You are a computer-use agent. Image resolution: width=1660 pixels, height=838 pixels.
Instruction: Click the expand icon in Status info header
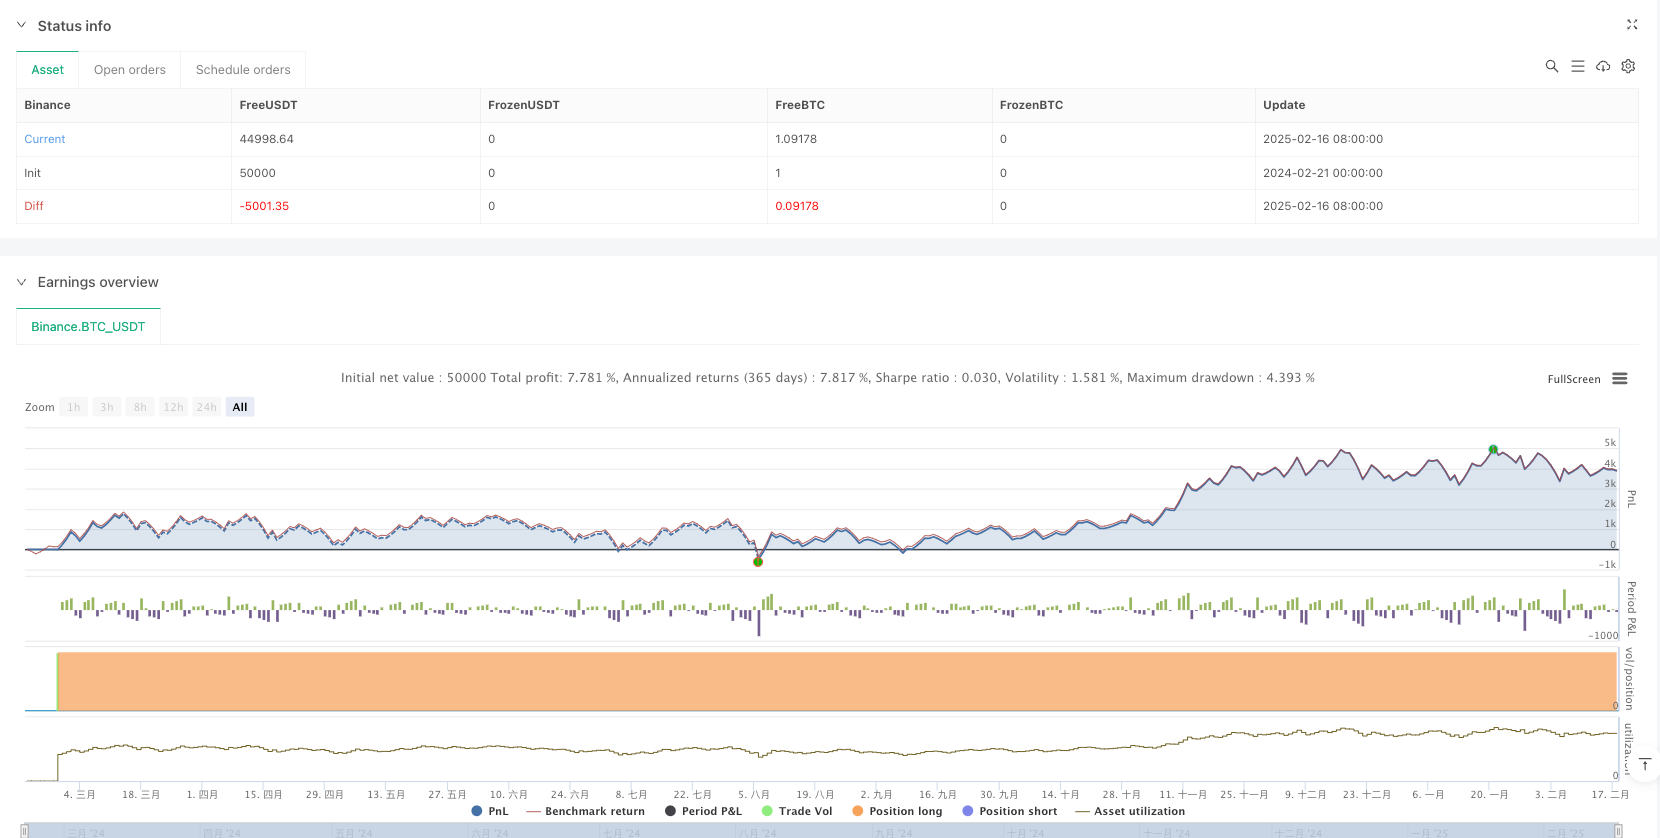tap(1632, 25)
